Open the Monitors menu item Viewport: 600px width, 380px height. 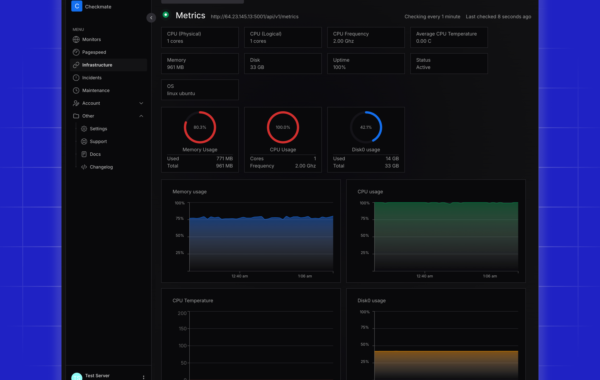tap(109, 39)
